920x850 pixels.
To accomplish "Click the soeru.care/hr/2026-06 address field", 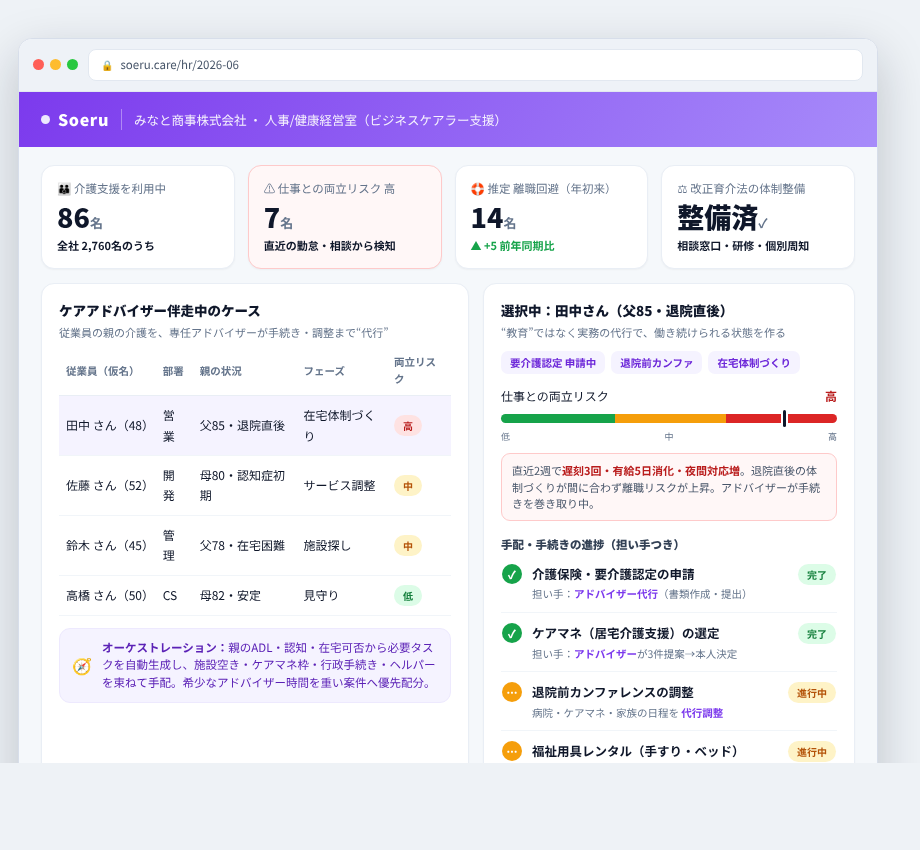I will coord(475,65).
